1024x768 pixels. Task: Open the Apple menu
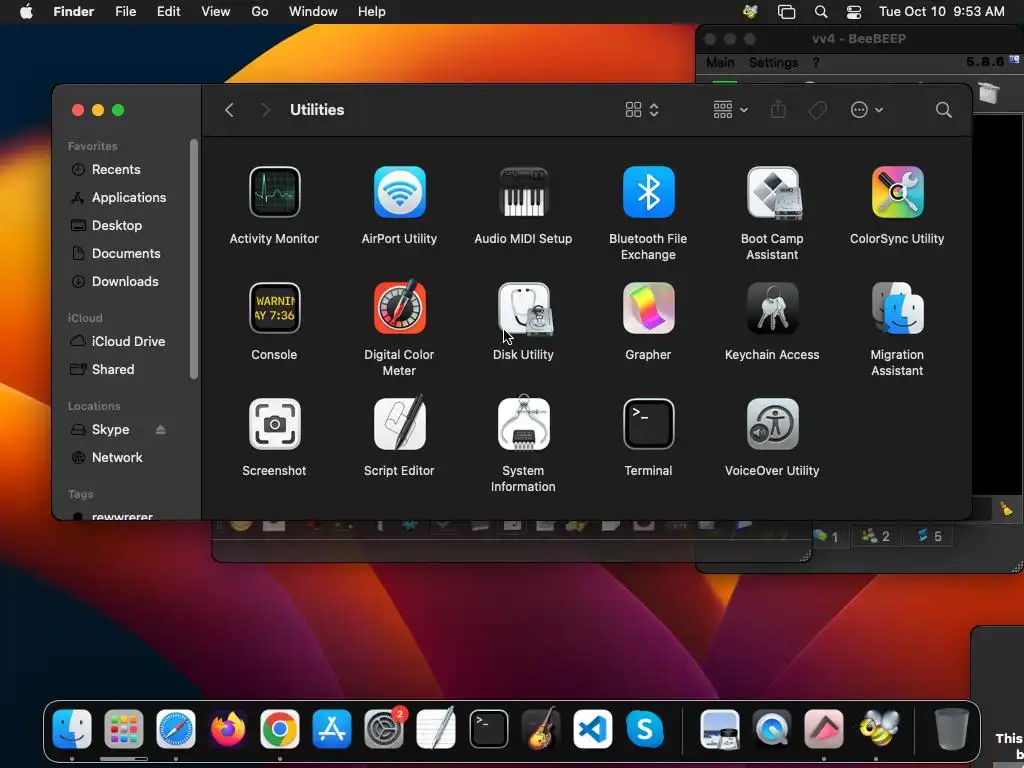click(26, 12)
